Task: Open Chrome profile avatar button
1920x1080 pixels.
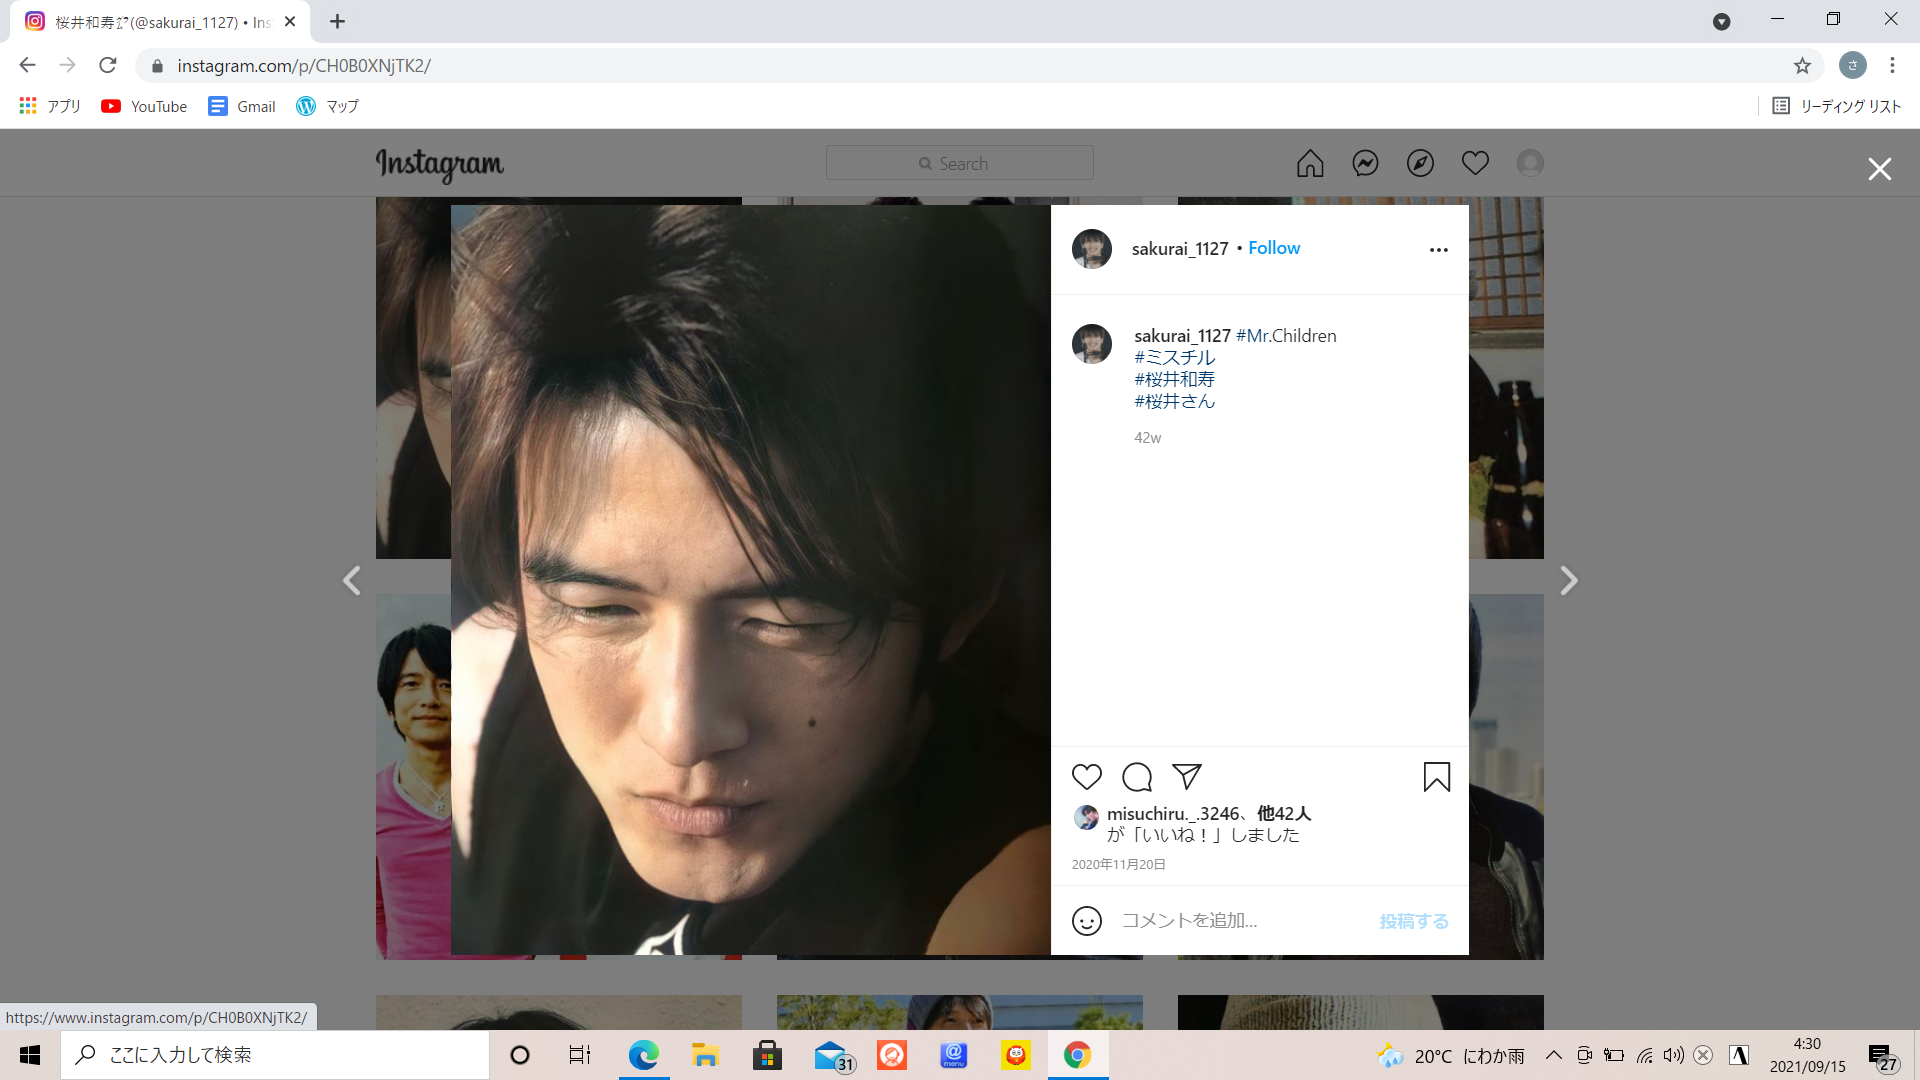Action: 1852,65
